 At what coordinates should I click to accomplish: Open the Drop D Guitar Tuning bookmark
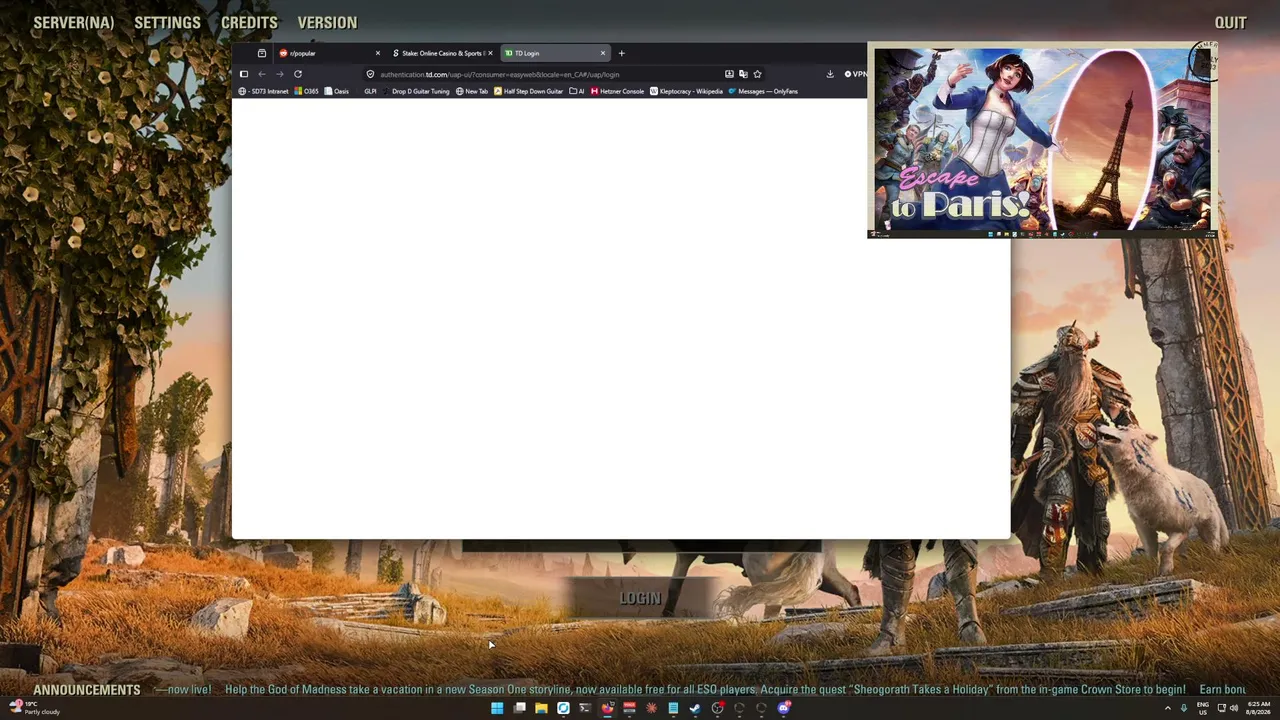pyautogui.click(x=415, y=91)
